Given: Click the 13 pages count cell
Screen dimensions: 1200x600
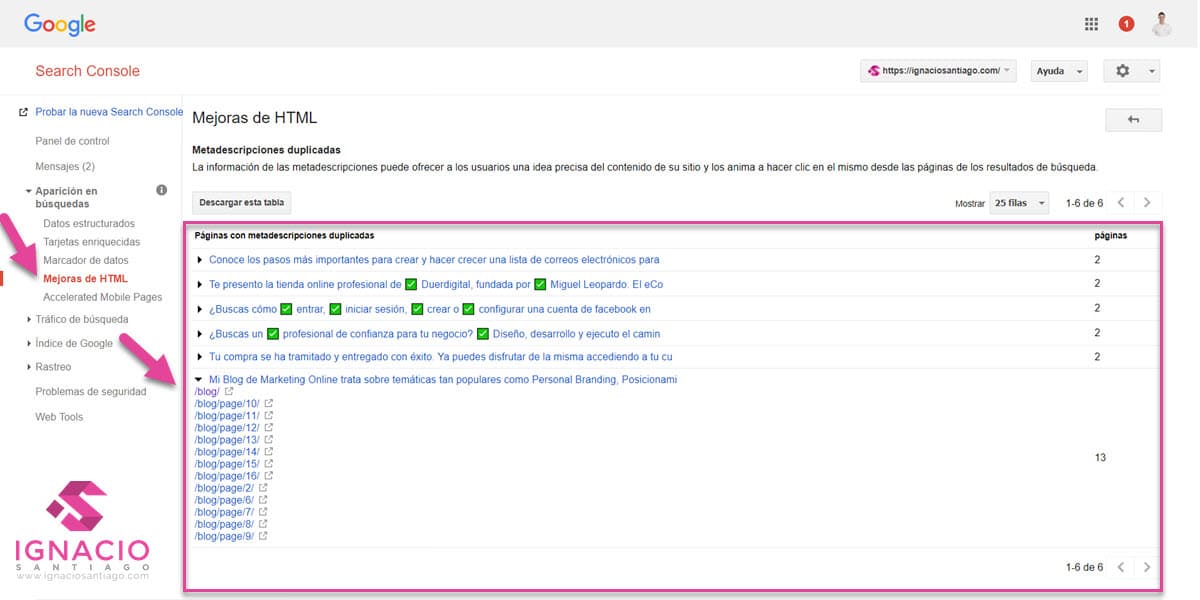Looking at the screenshot, I should click(x=1100, y=458).
